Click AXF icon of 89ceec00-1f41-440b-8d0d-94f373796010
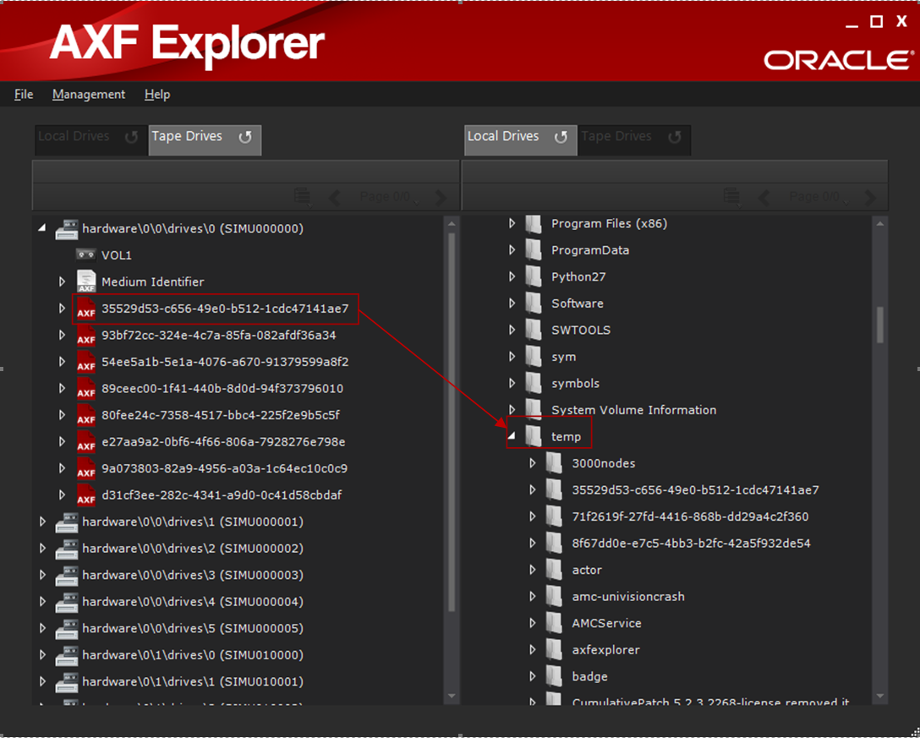 pos(86,388)
